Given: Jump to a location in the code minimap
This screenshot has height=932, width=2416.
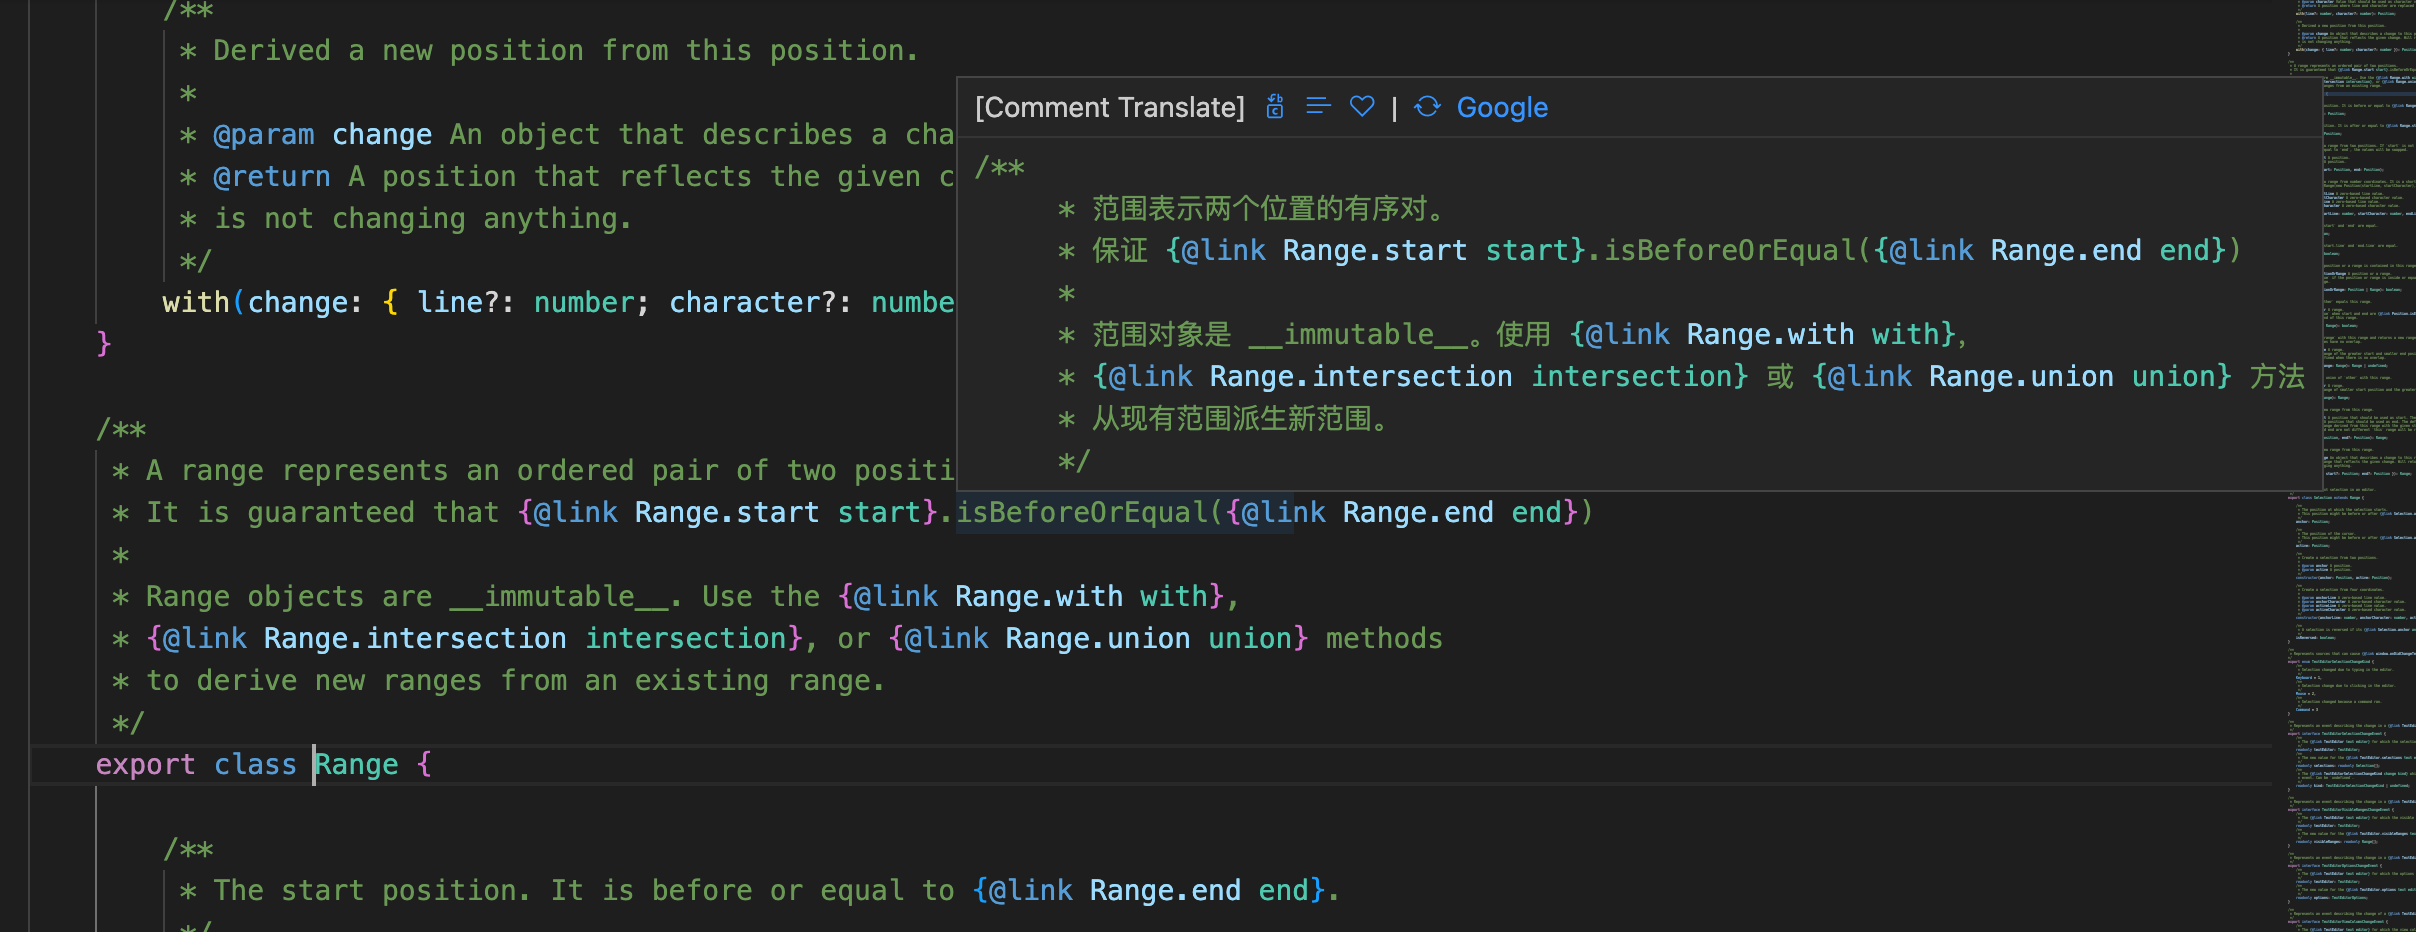Looking at the screenshot, I should tap(2350, 466).
